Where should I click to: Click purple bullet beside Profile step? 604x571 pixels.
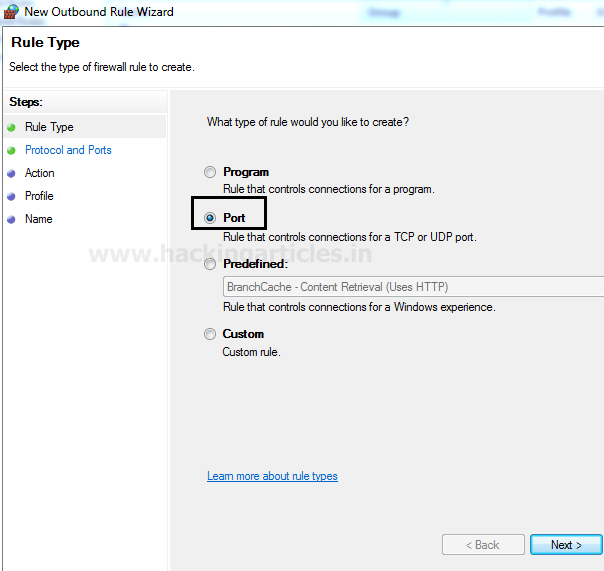tap(11, 196)
